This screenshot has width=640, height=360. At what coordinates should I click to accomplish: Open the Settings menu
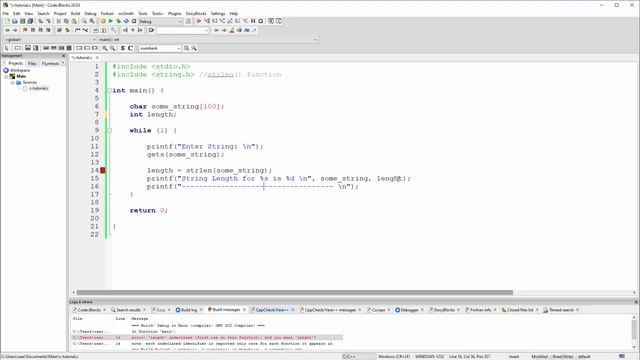click(218, 13)
